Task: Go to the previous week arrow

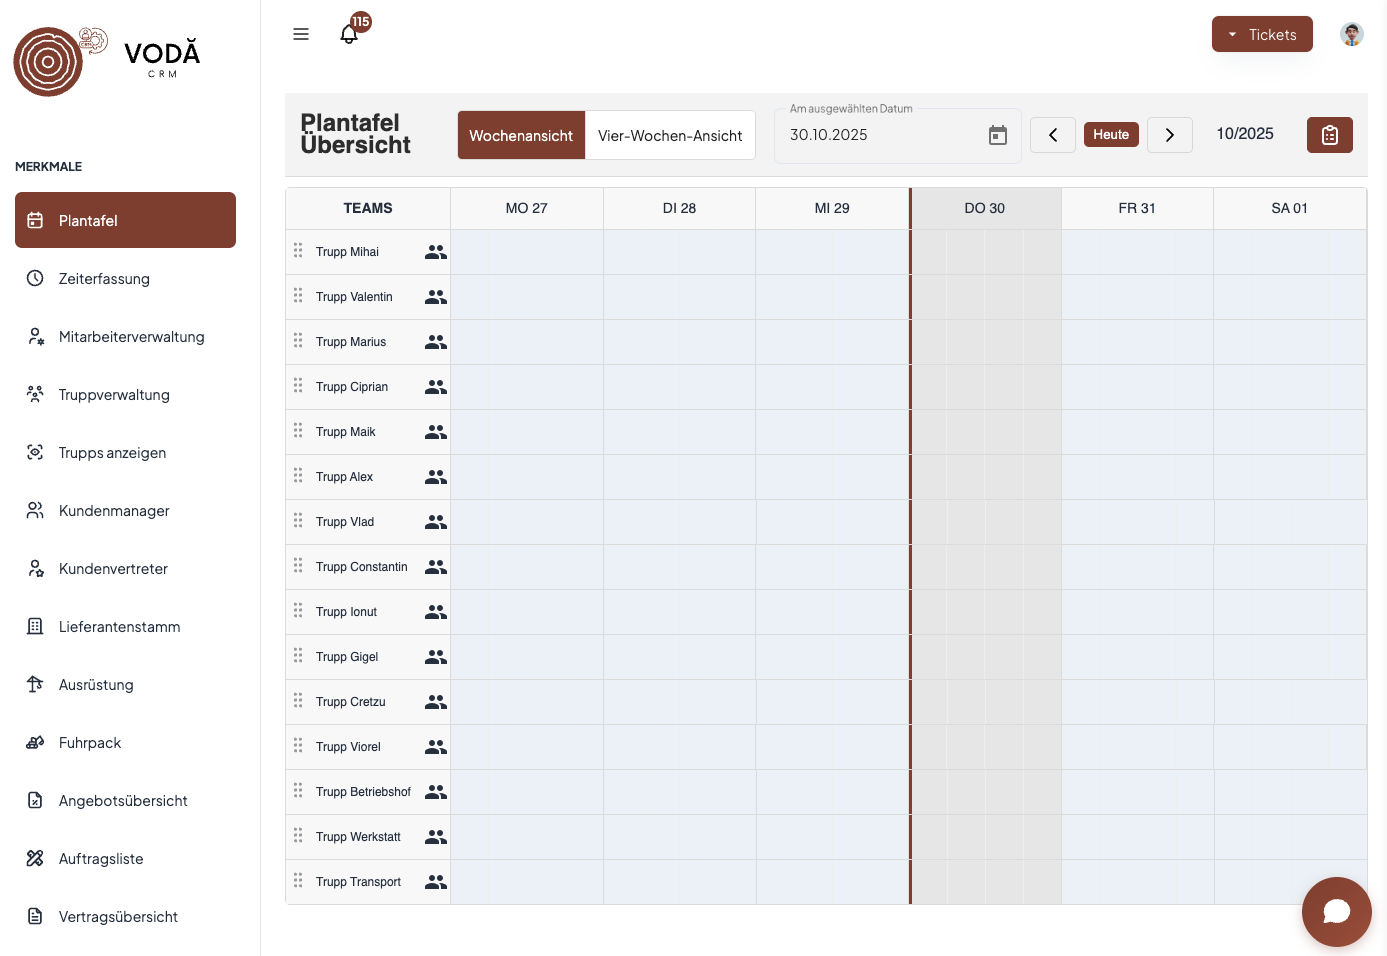Action: [1053, 135]
